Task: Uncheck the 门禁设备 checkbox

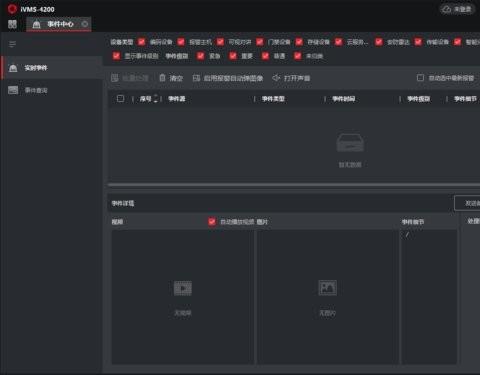Action: tap(260, 42)
